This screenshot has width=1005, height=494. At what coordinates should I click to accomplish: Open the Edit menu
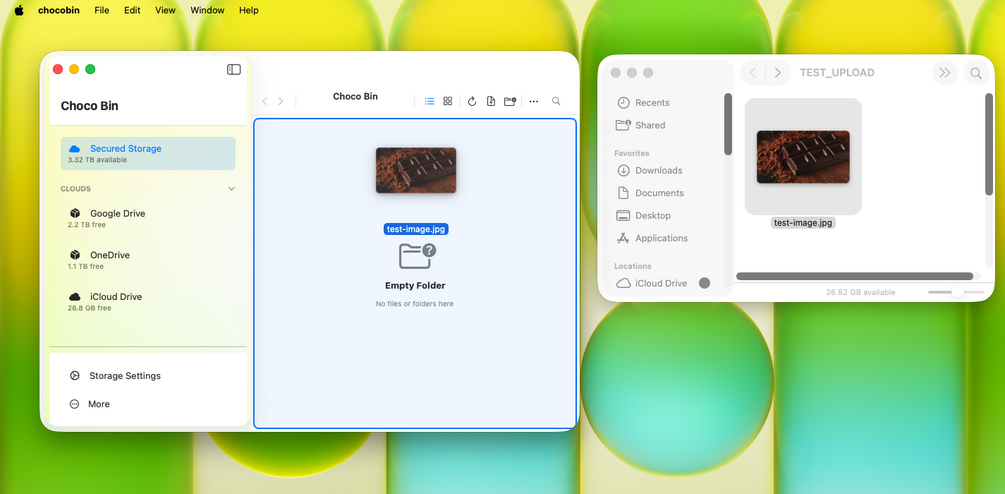coord(133,10)
